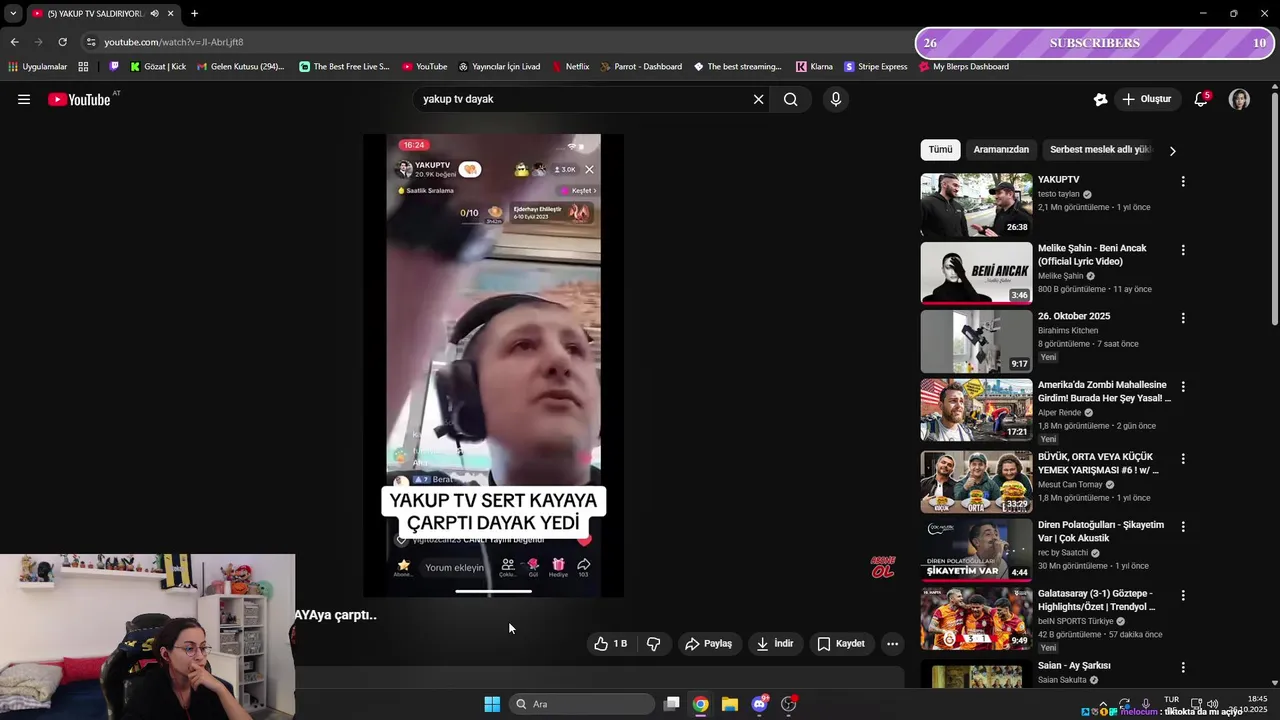Open a new browser tab
The height and width of the screenshot is (720, 1280).
tap(194, 14)
